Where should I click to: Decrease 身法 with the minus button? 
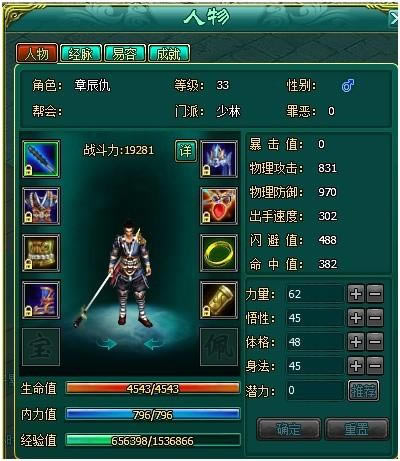(x=375, y=366)
